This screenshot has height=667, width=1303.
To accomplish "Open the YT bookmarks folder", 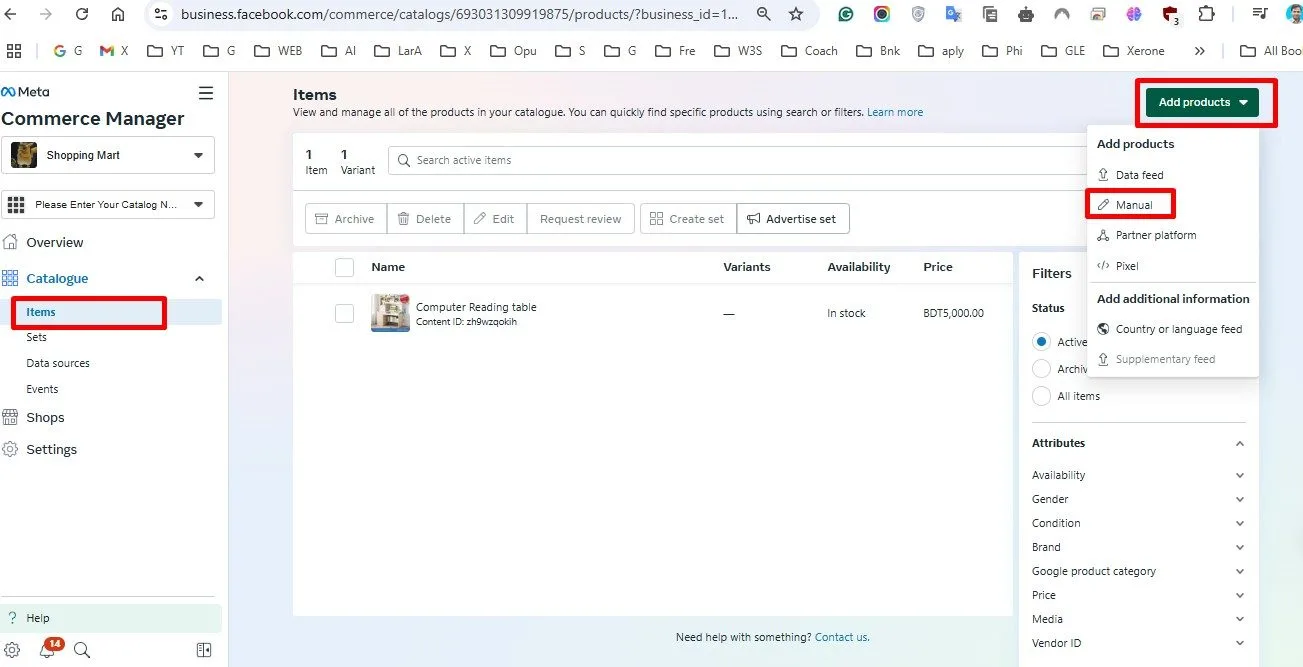I will (x=166, y=51).
